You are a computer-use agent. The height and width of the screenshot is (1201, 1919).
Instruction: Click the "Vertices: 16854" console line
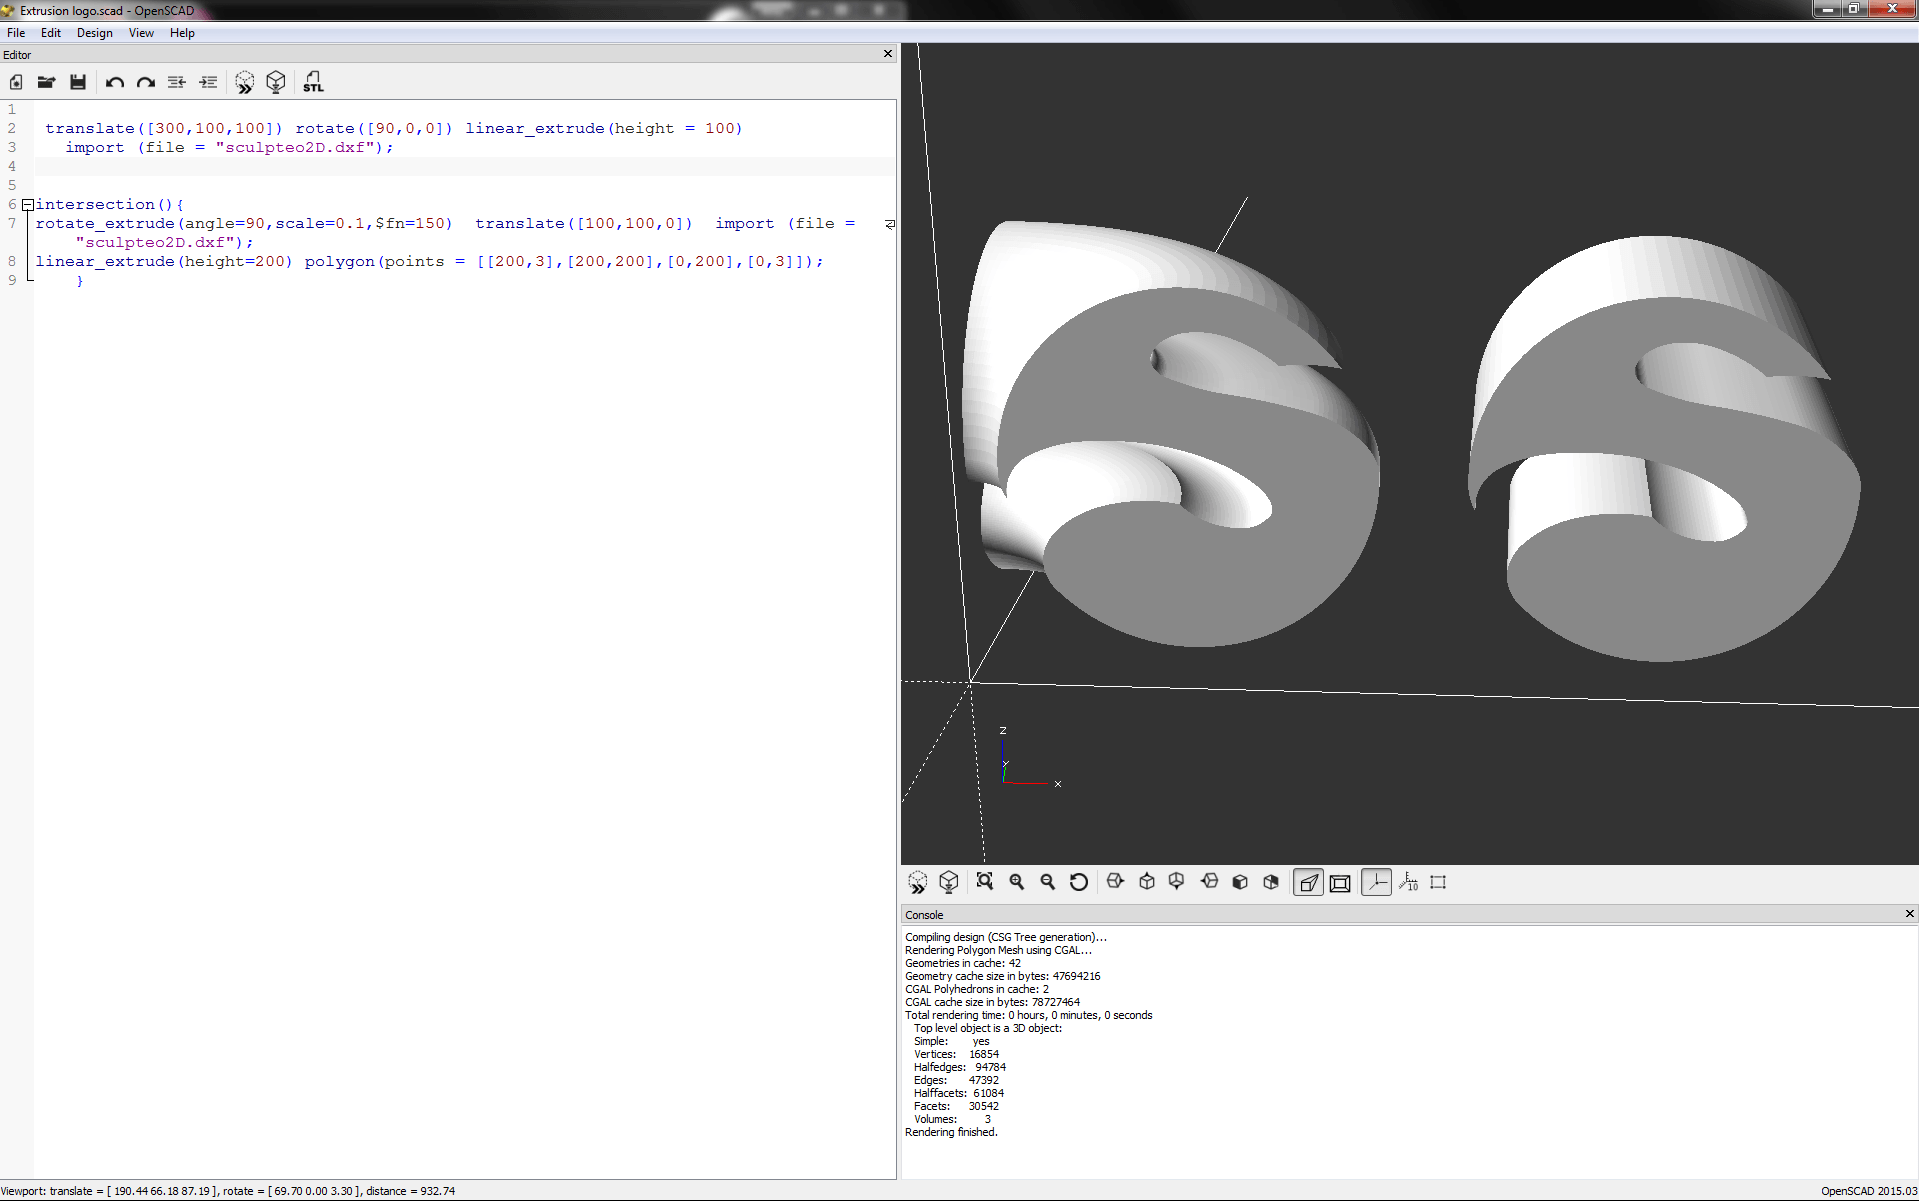point(956,1054)
